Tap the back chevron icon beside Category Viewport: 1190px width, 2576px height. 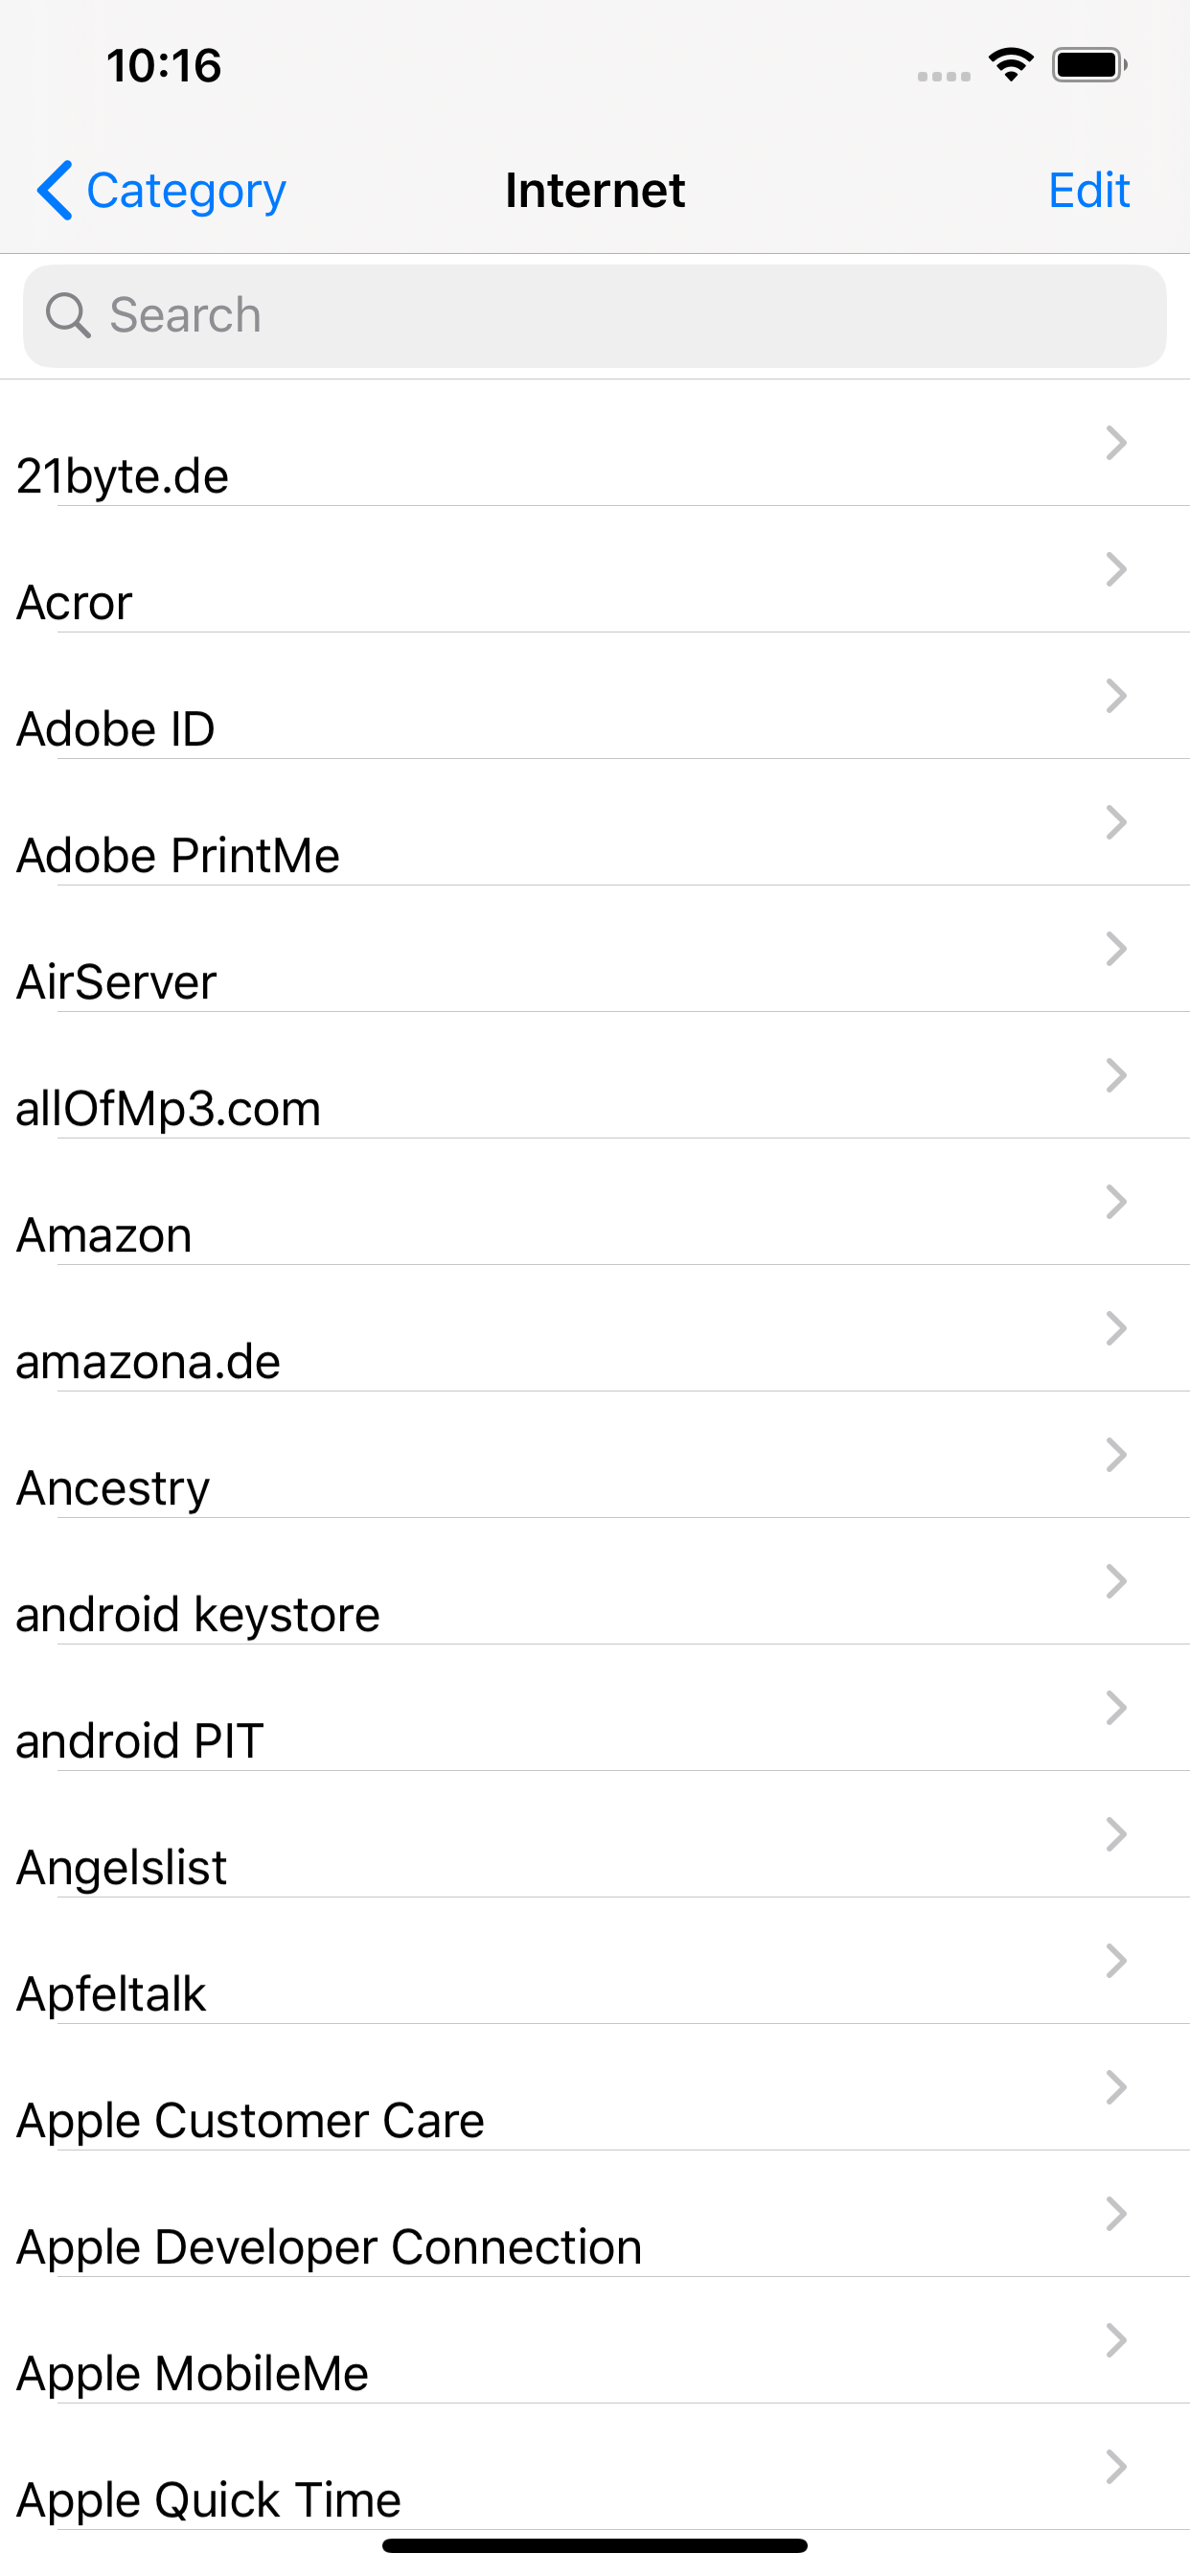tap(54, 190)
